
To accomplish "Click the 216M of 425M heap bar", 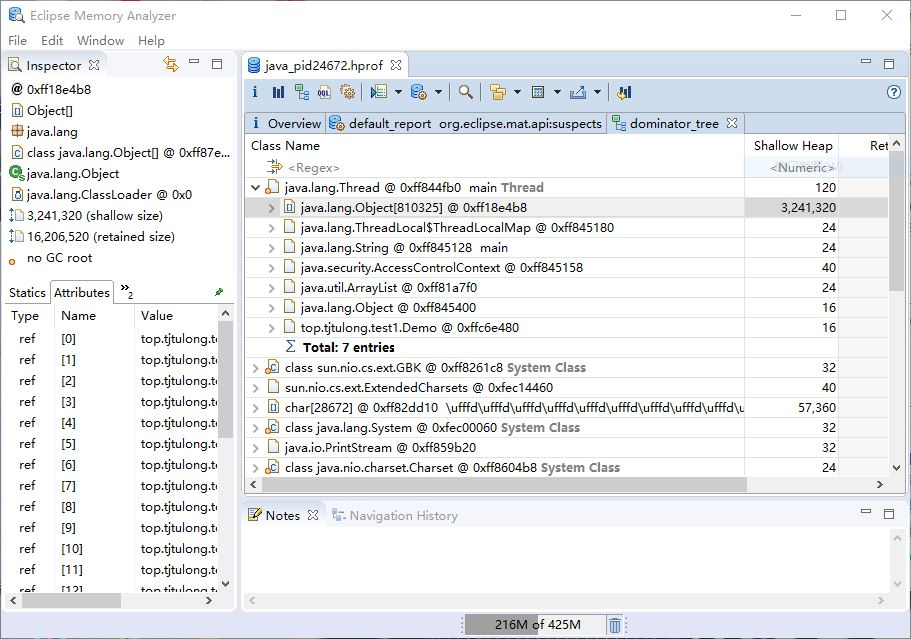I will 536,625.
